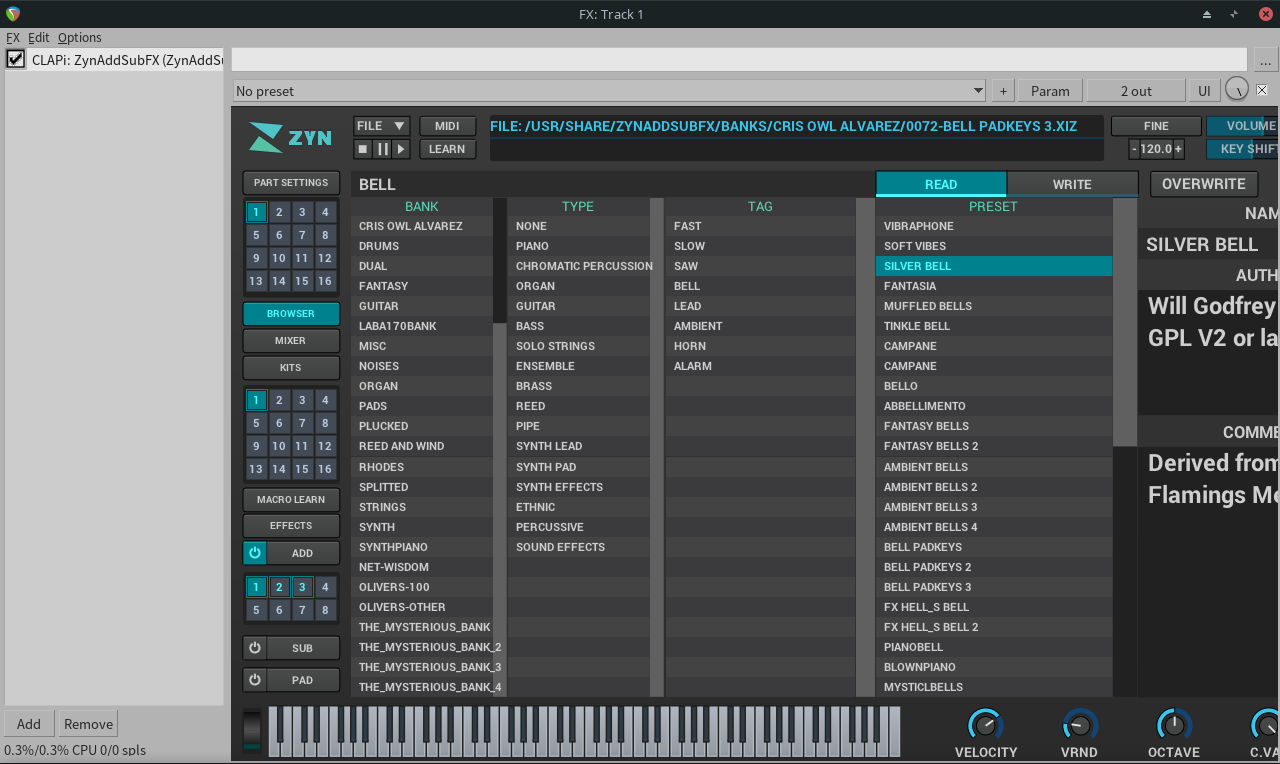Click the MIDI button

(447, 126)
